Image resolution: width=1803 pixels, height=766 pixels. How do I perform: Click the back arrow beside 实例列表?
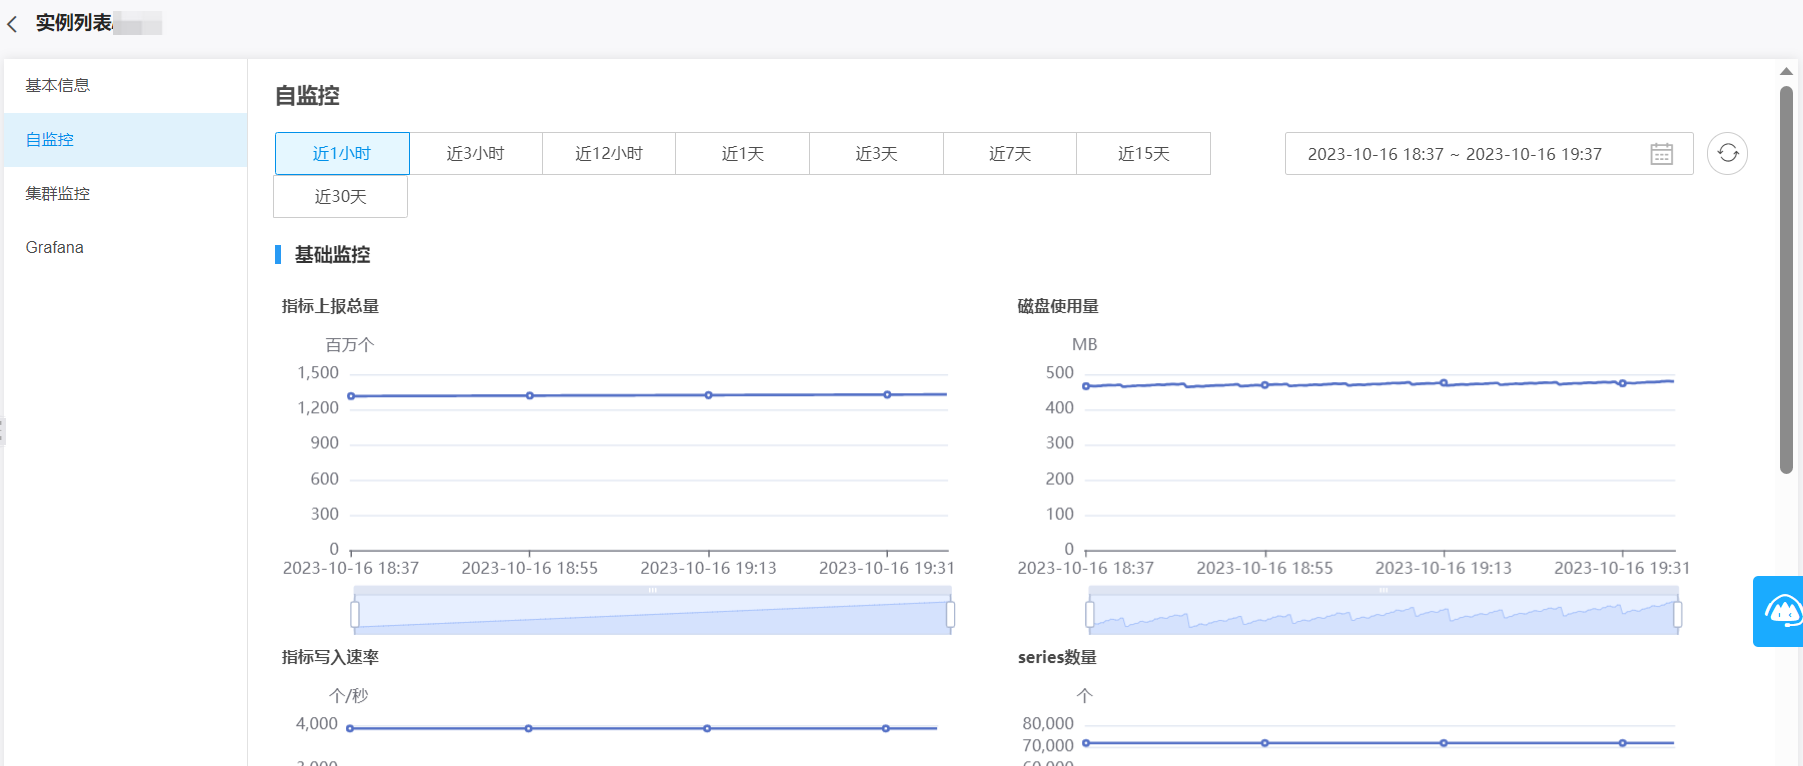(x=13, y=24)
